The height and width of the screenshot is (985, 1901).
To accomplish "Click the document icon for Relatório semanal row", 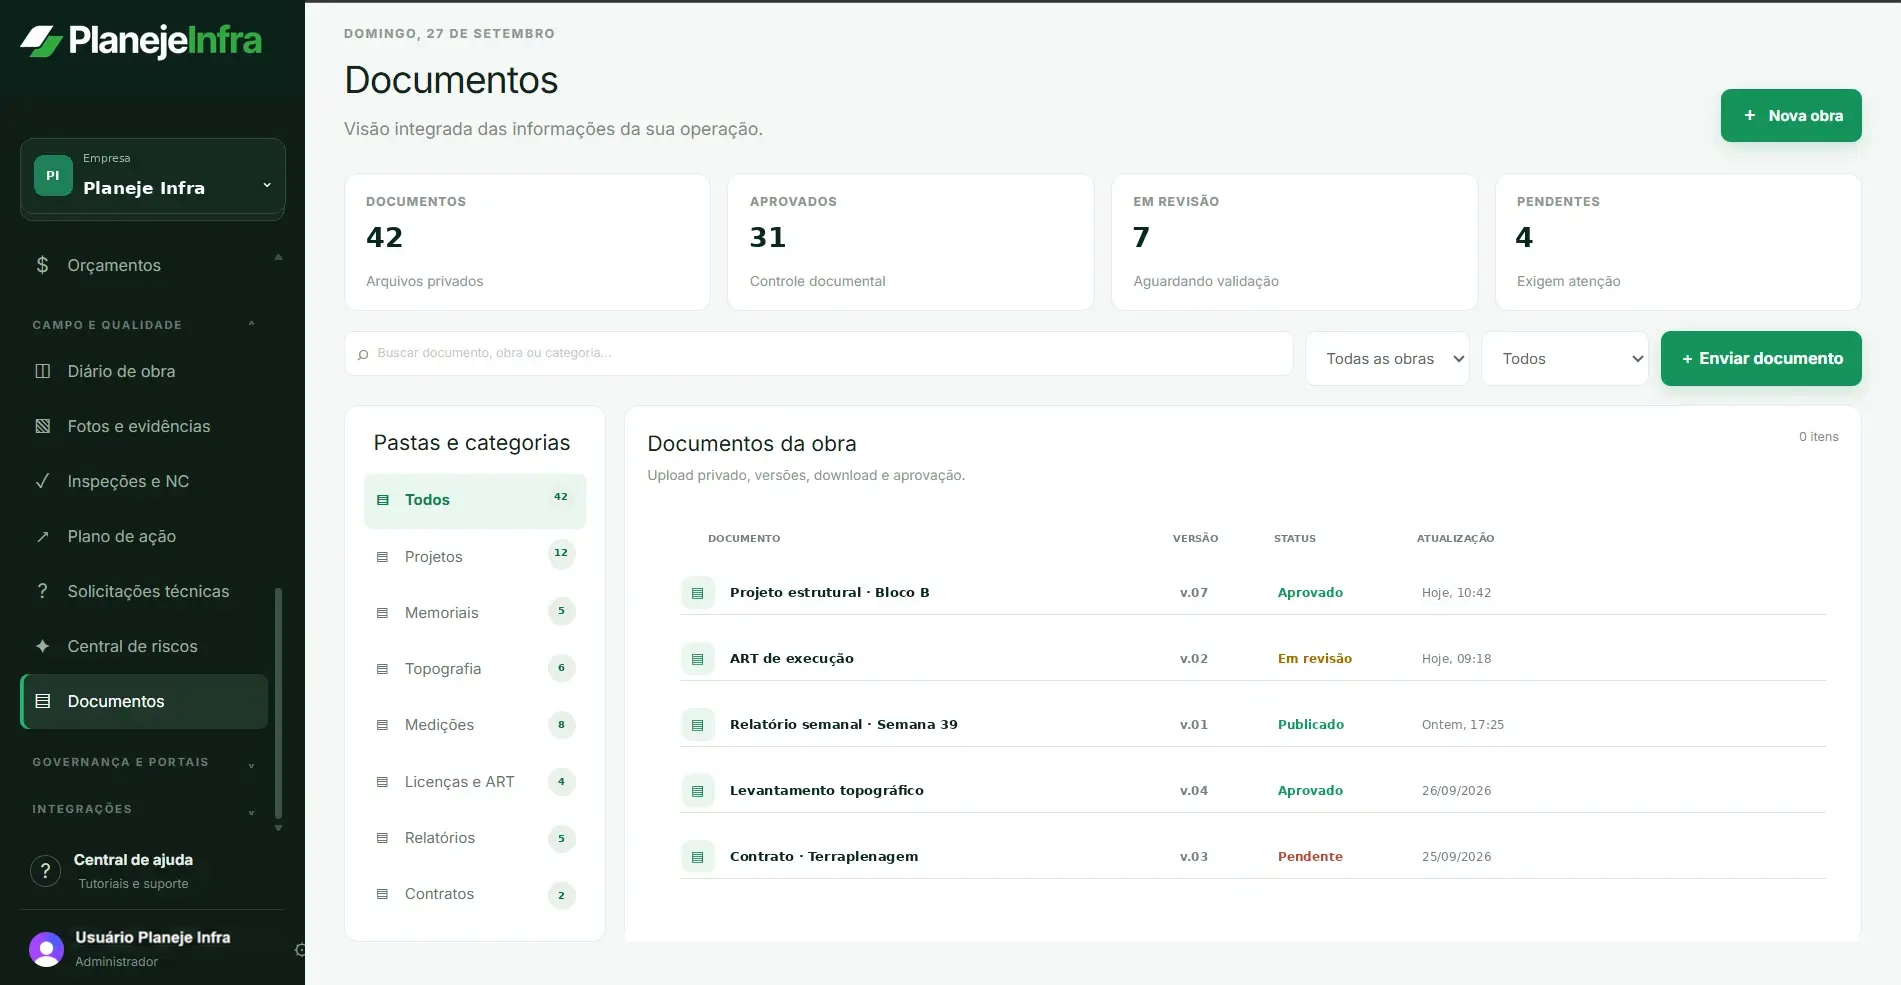I will (698, 725).
